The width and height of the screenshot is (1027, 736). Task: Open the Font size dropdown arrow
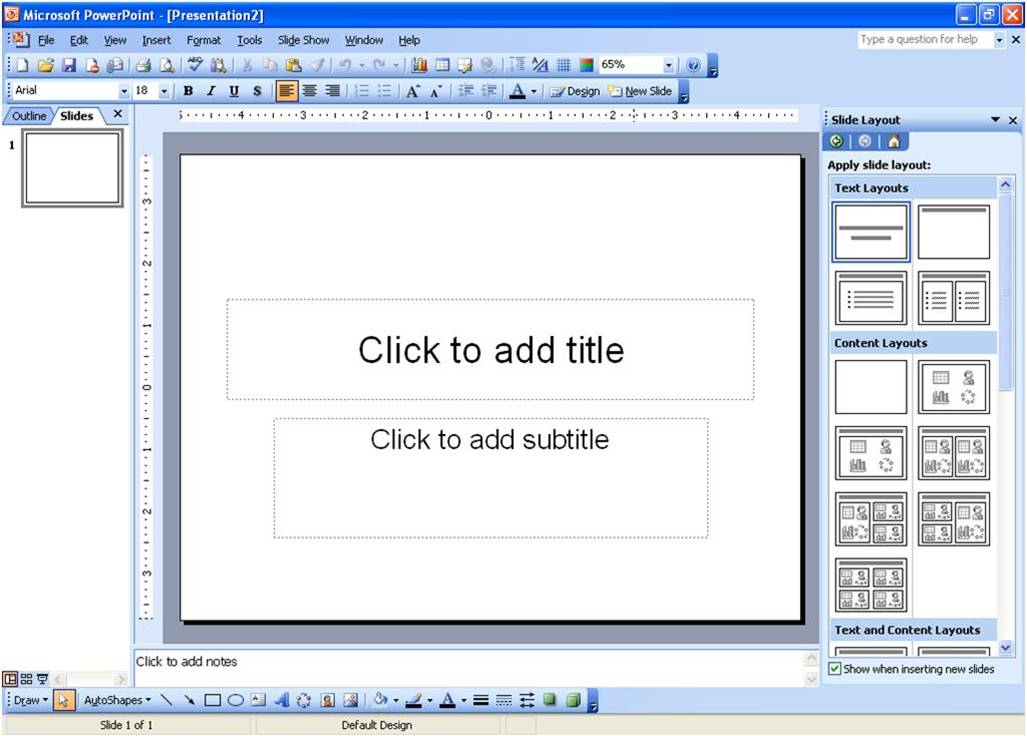point(164,91)
